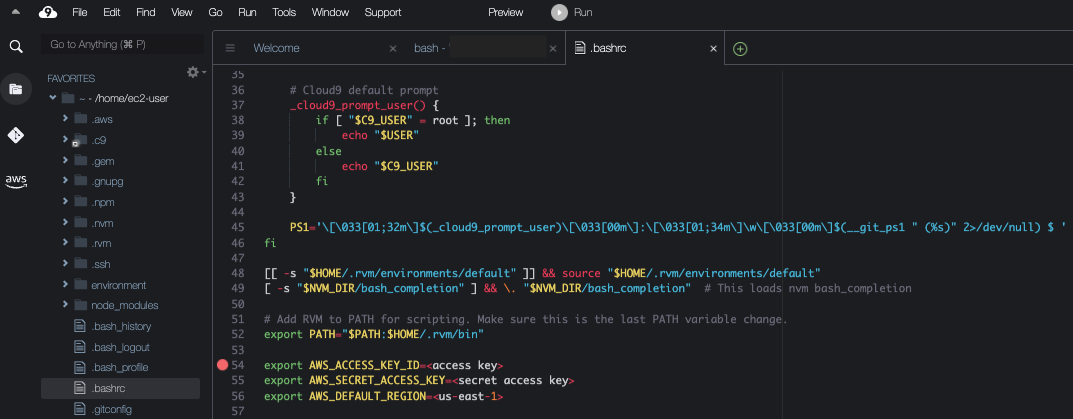Click the AWS_ACCESS_KEY_ID export line
This screenshot has height=419, width=1073.
[384, 365]
